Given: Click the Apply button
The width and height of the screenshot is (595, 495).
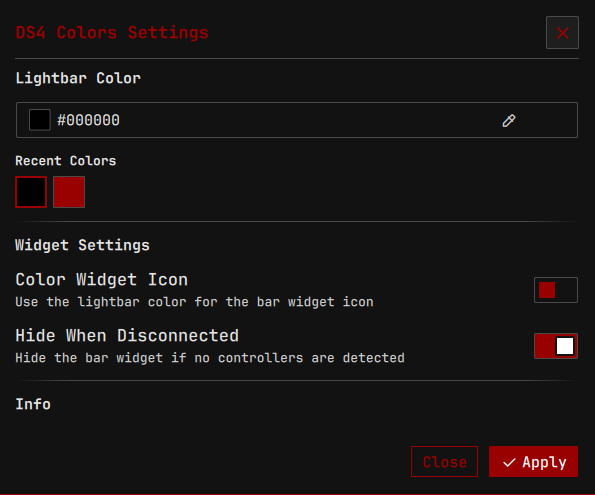Looking at the screenshot, I should point(534,462).
